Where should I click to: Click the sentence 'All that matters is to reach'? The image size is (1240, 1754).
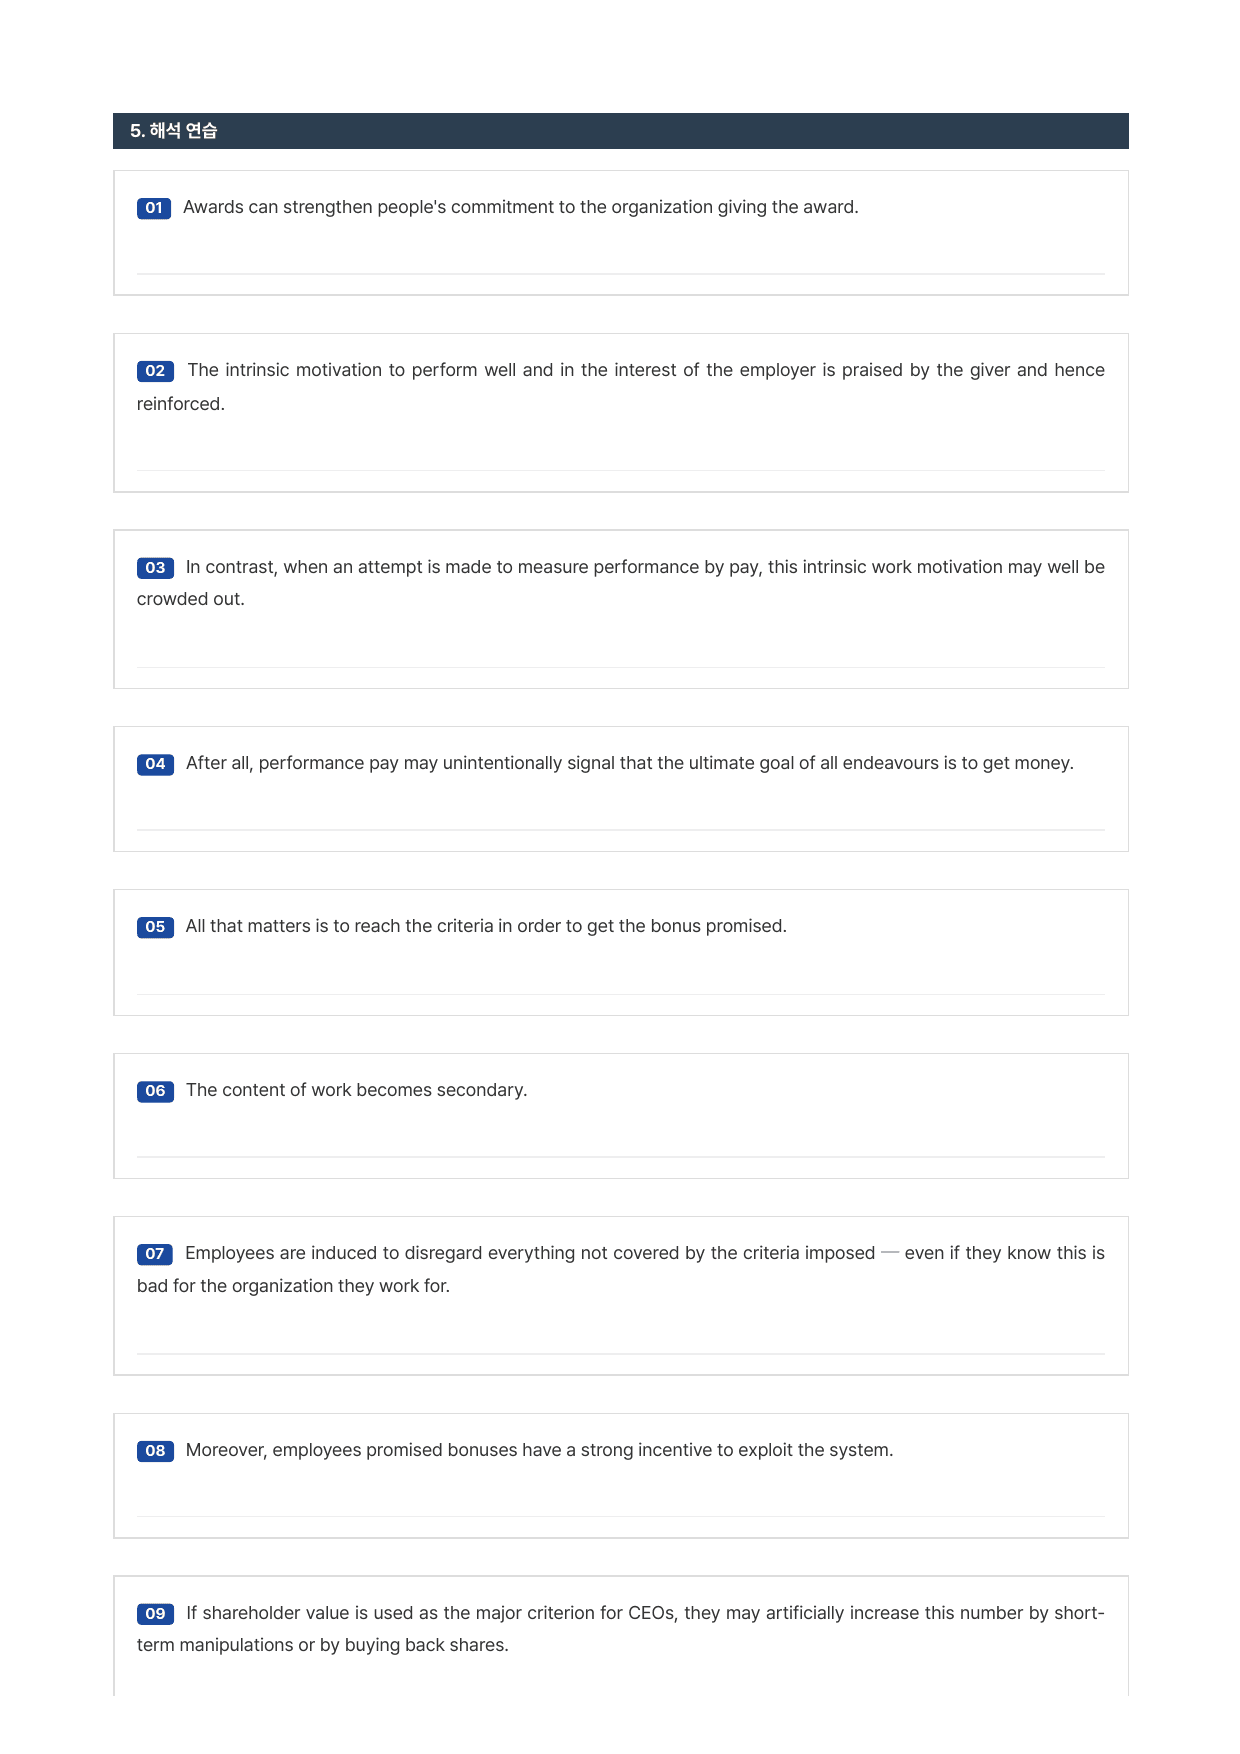point(486,926)
